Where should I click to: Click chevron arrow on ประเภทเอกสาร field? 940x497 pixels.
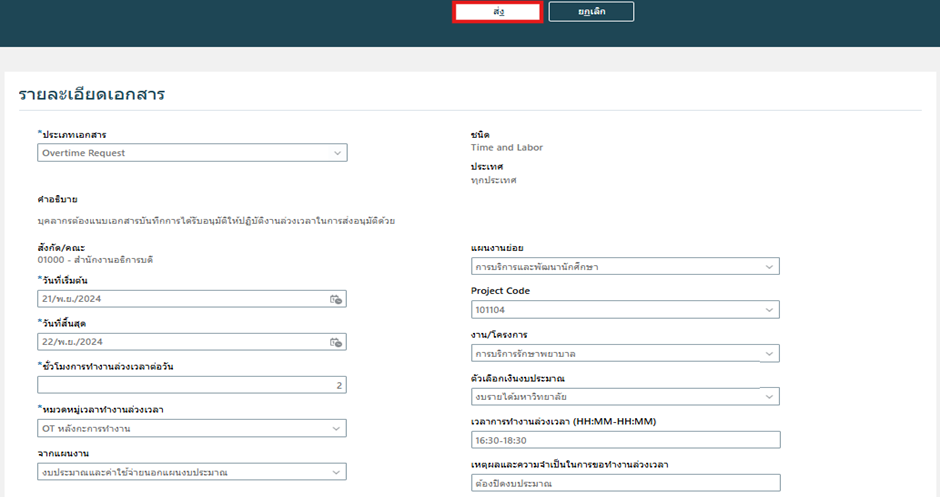(x=337, y=153)
